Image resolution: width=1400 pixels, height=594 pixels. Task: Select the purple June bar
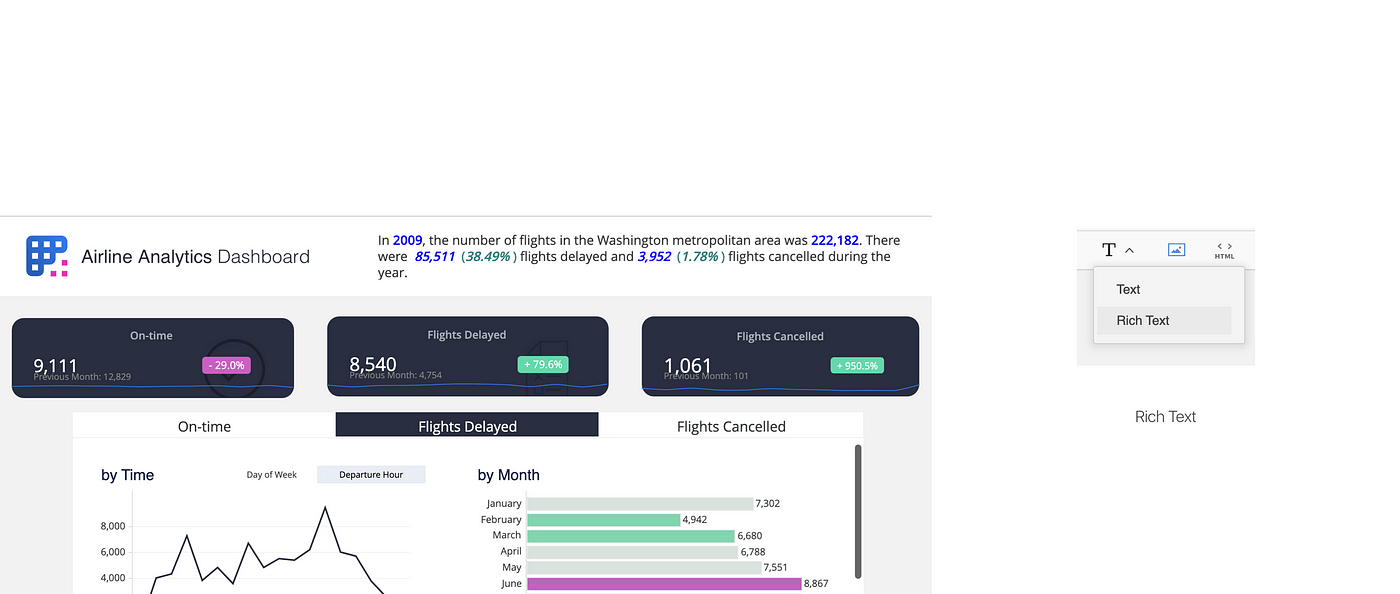(664, 583)
